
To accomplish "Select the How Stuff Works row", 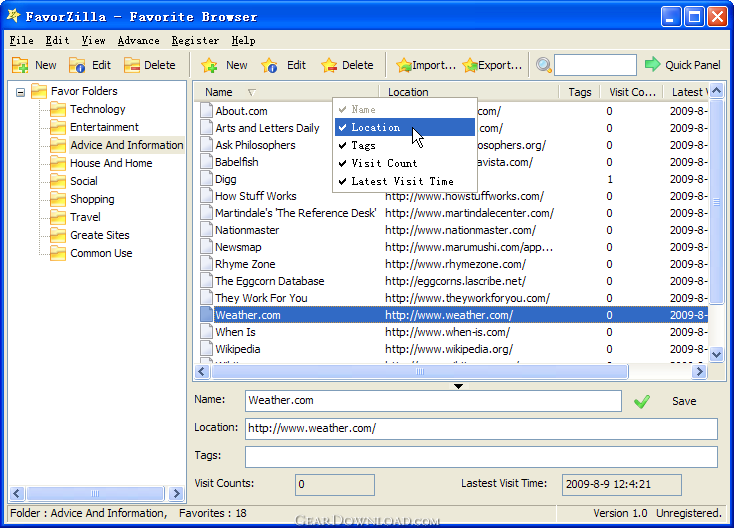I will pos(454,196).
